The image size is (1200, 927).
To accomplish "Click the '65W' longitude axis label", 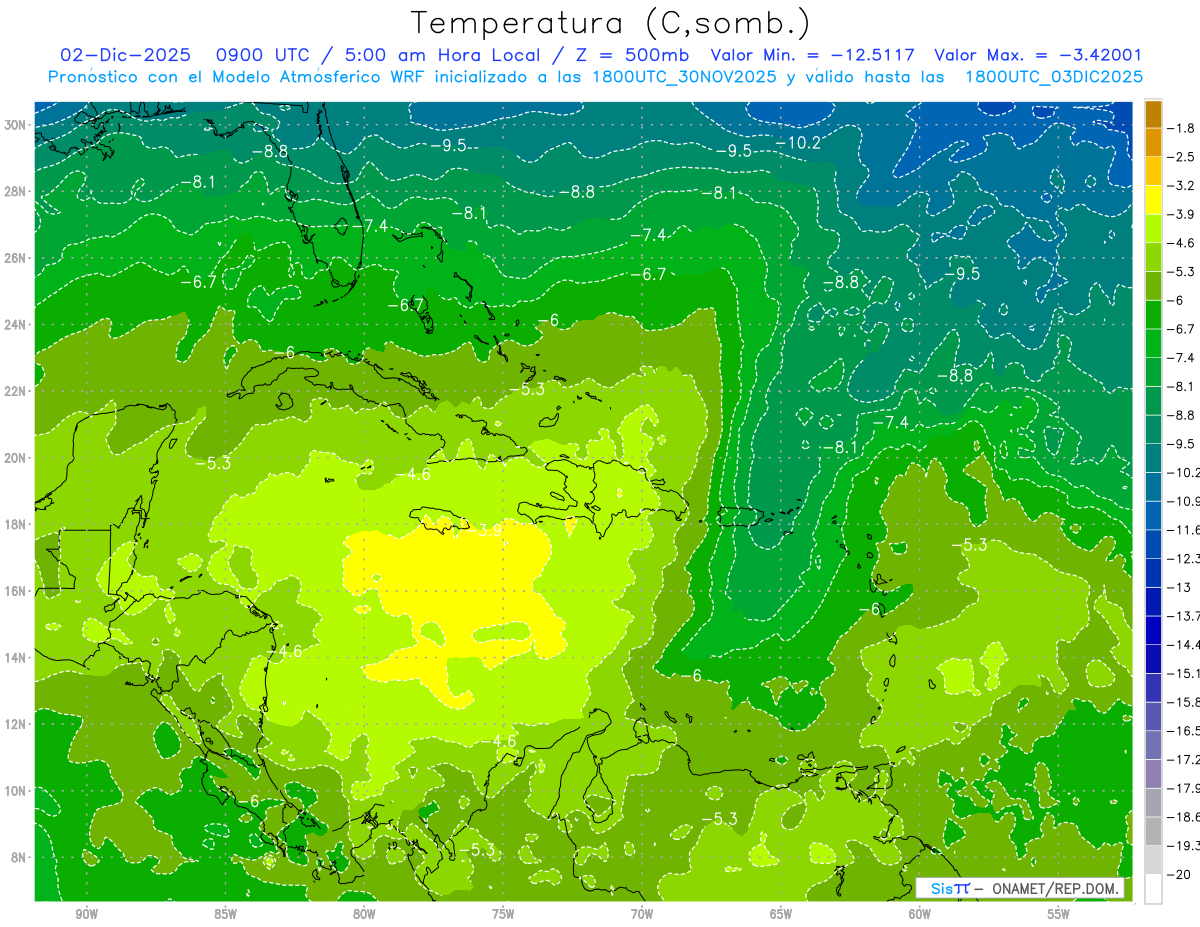I will tap(781, 914).
